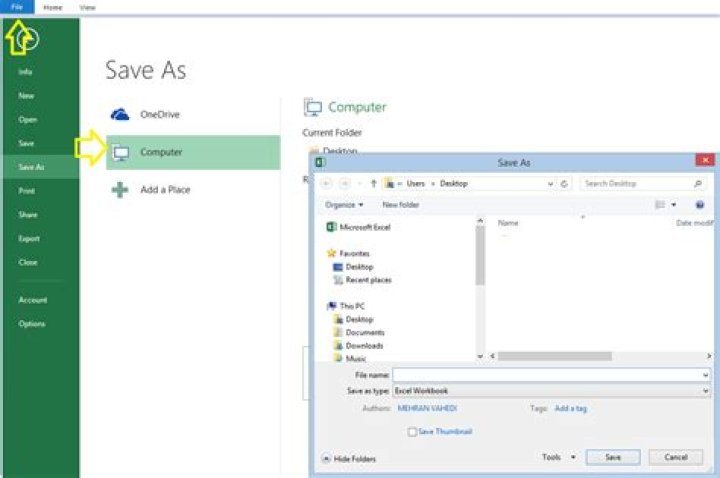Click the change view icon
This screenshot has height=478, width=720.
[x=660, y=205]
